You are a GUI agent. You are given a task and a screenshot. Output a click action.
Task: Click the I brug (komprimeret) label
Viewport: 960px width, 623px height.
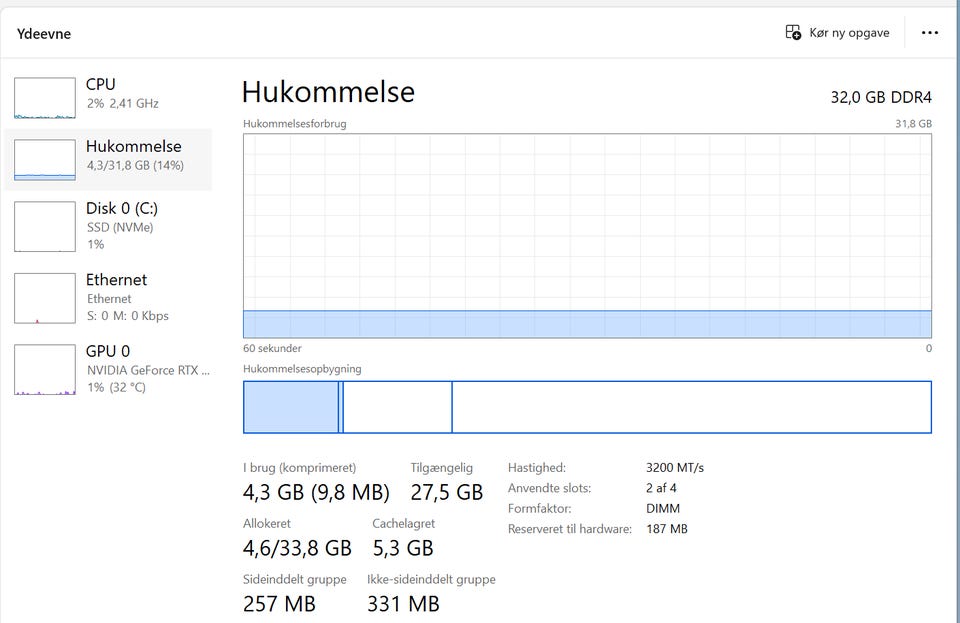(299, 468)
